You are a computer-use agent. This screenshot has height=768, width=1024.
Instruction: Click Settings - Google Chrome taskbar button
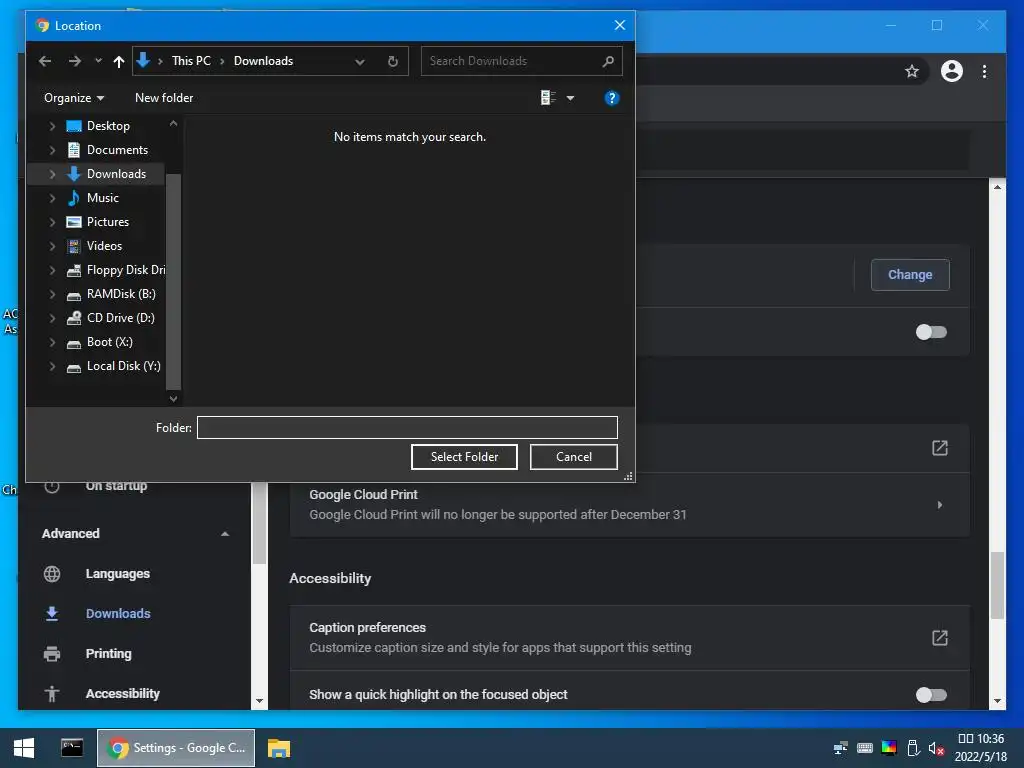tap(176, 748)
